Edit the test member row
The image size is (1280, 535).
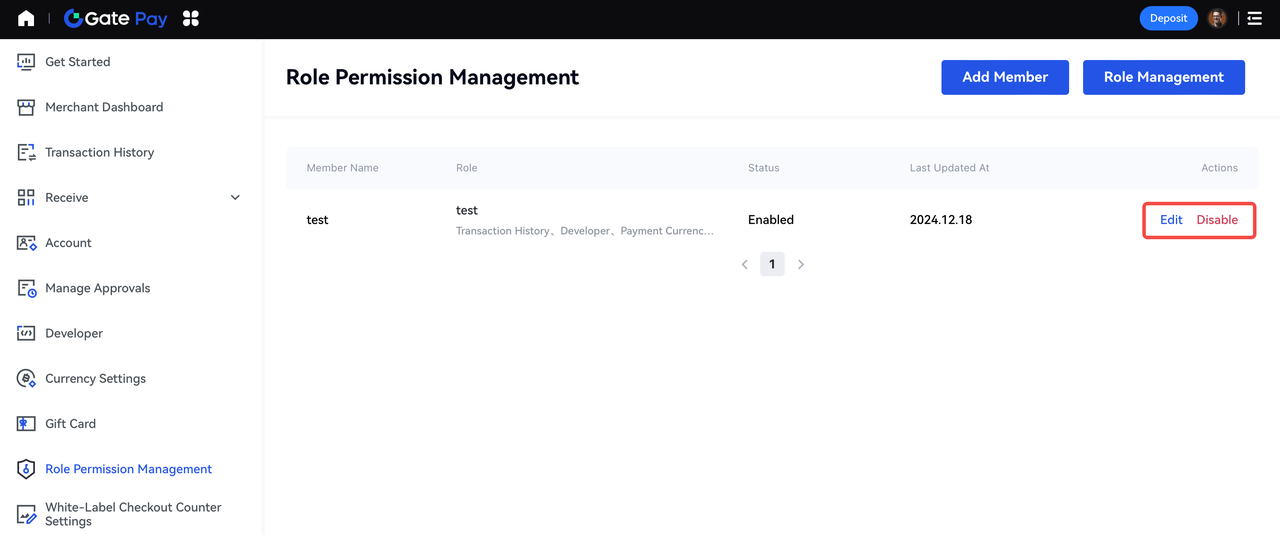point(1171,220)
